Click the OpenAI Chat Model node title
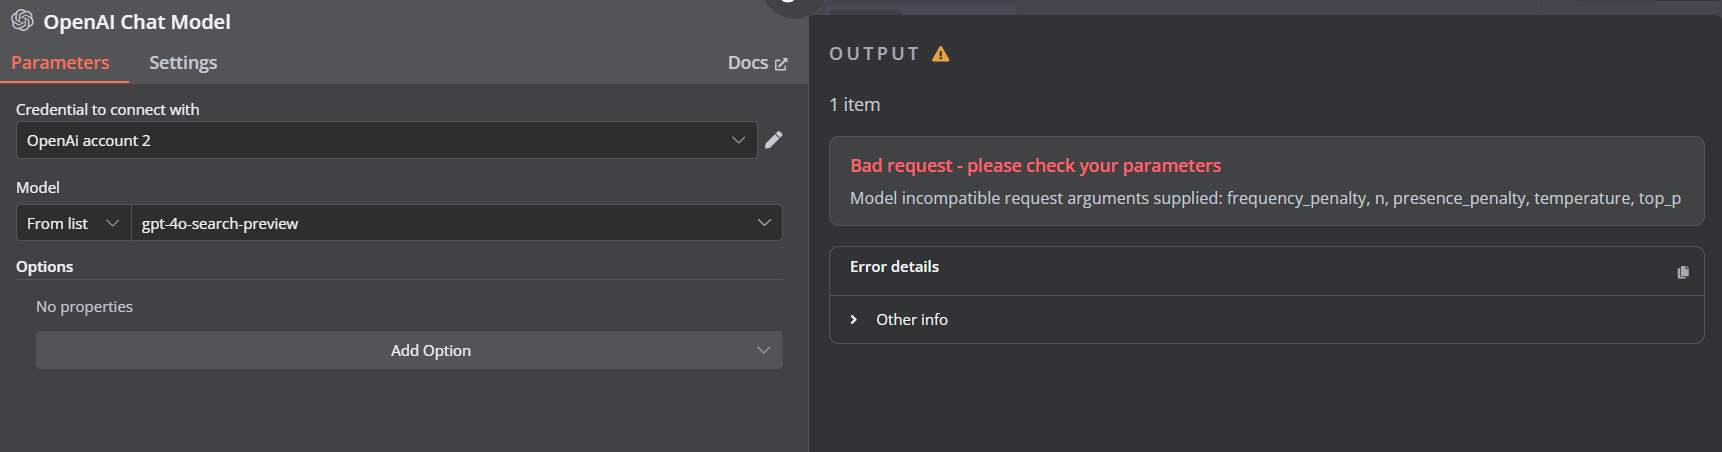This screenshot has width=1722, height=452. pyautogui.click(x=137, y=22)
